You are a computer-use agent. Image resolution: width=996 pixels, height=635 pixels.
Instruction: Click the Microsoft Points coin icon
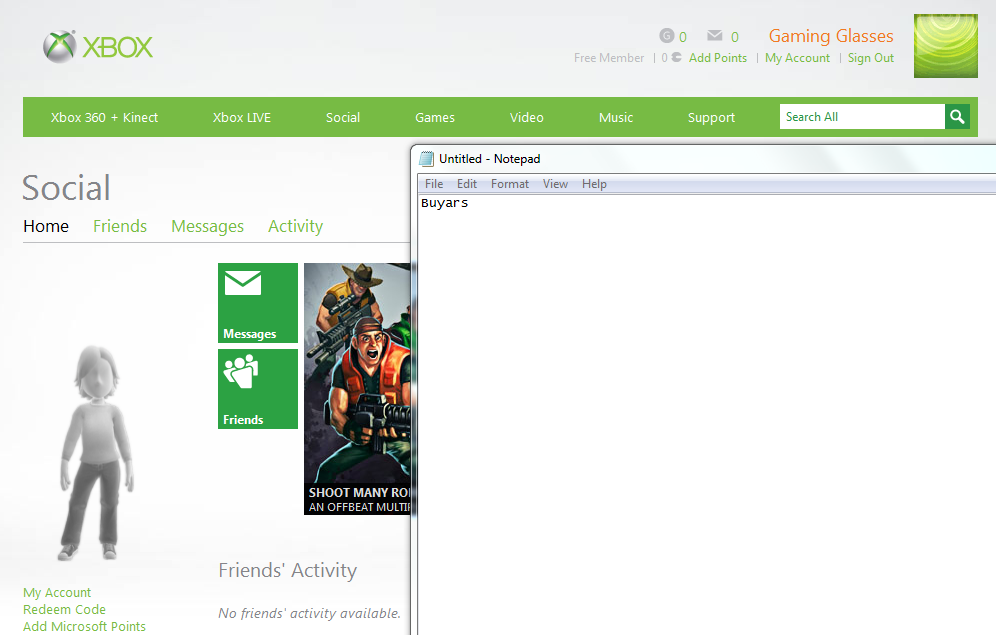pos(676,57)
